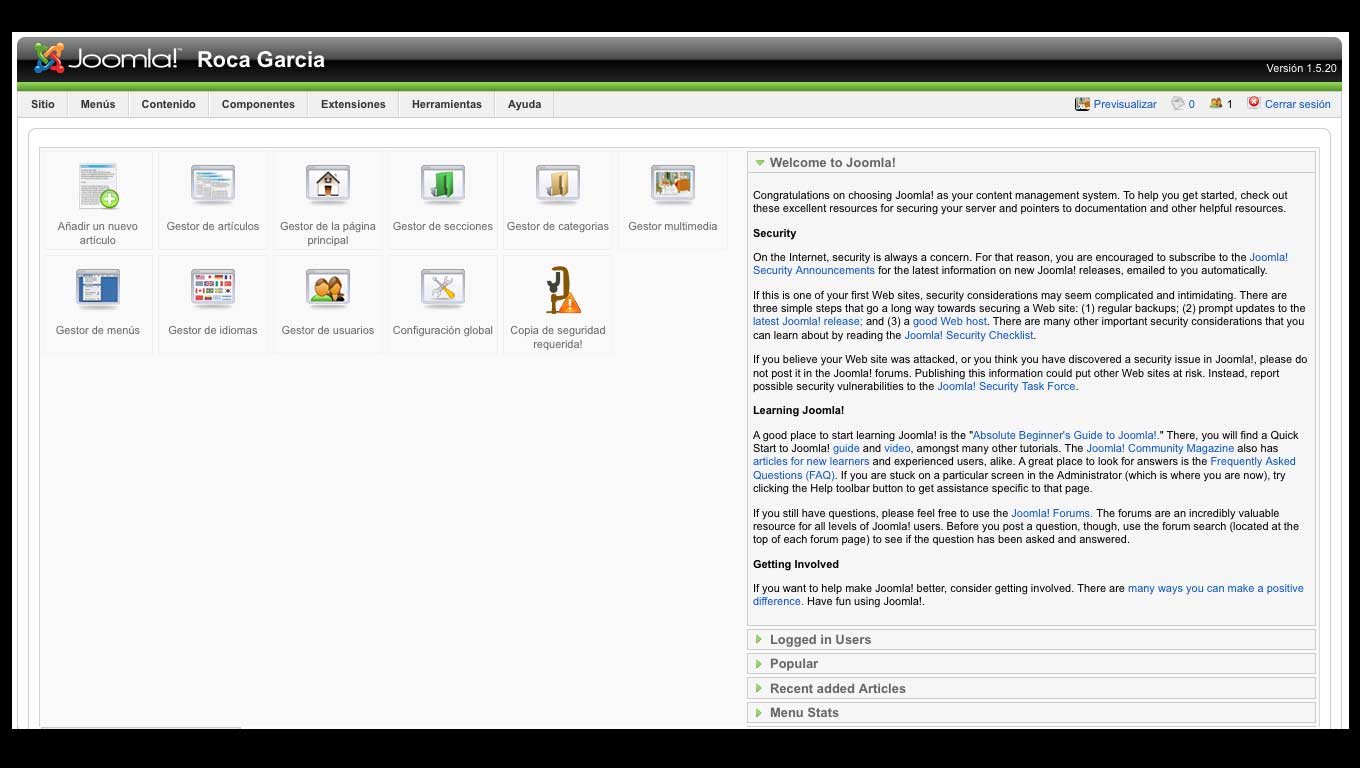The image size is (1360, 768).
Task: Open Joomla! Security Checklist link
Action: [969, 336]
